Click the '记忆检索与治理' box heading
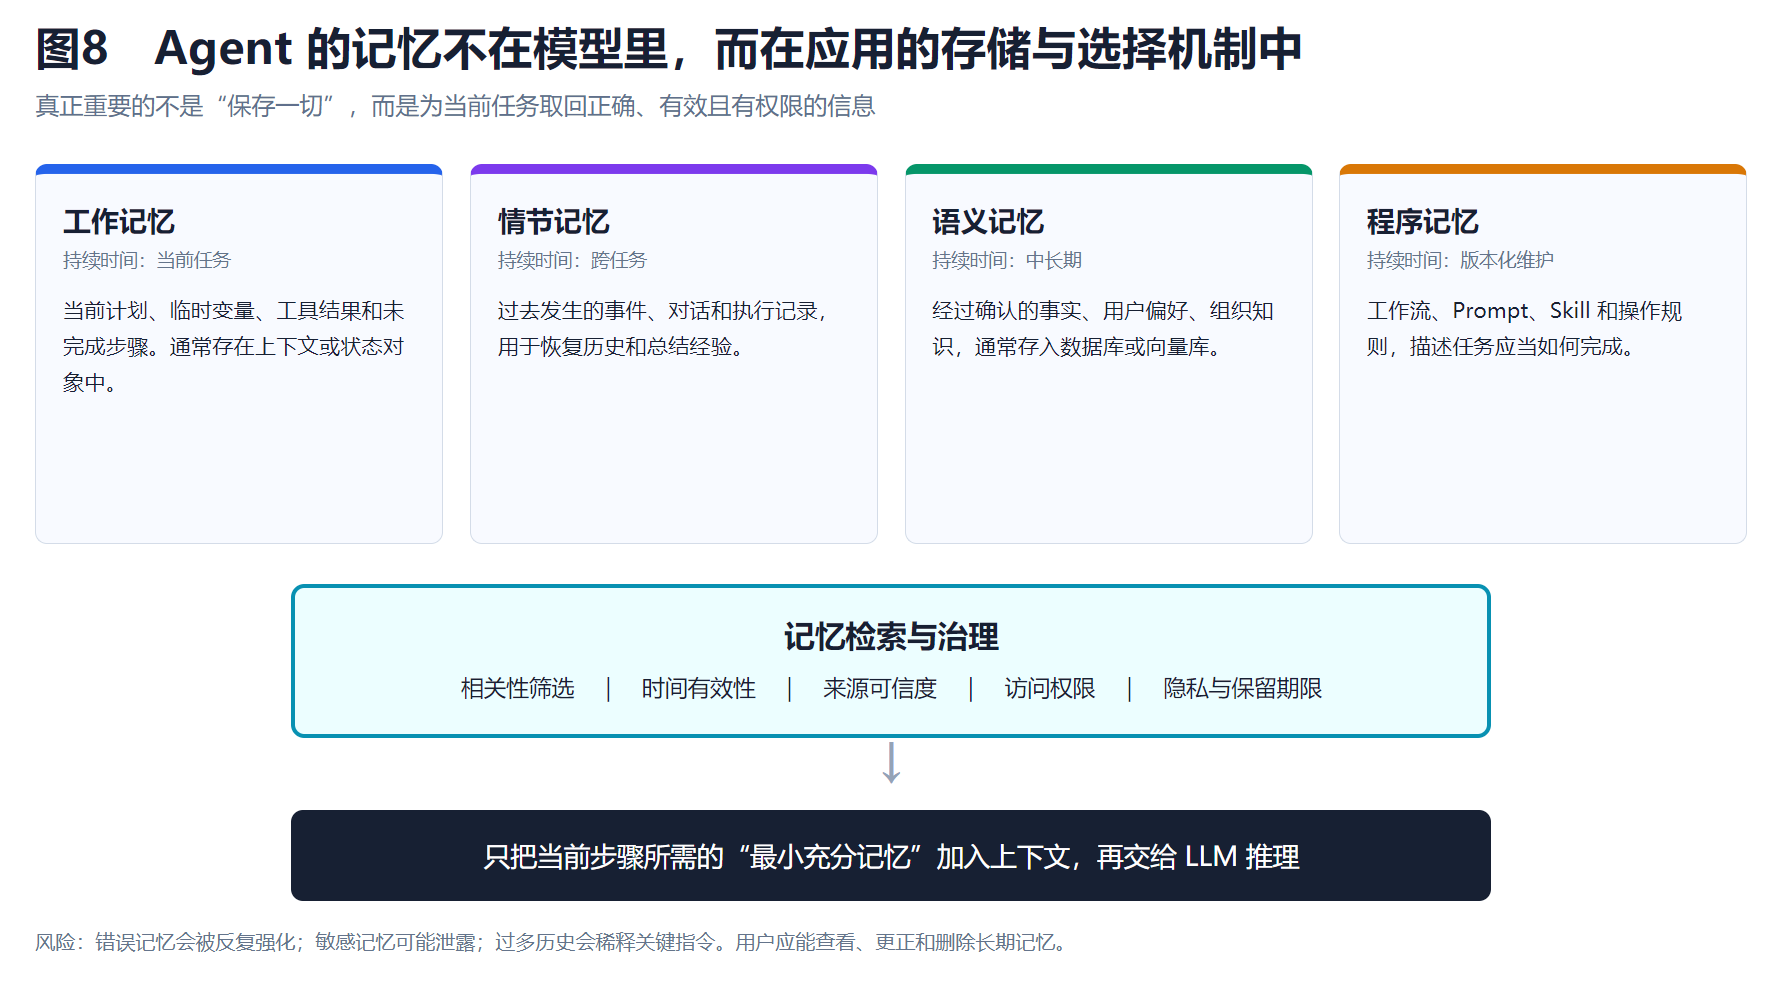This screenshot has width=1780, height=998. coord(891,637)
